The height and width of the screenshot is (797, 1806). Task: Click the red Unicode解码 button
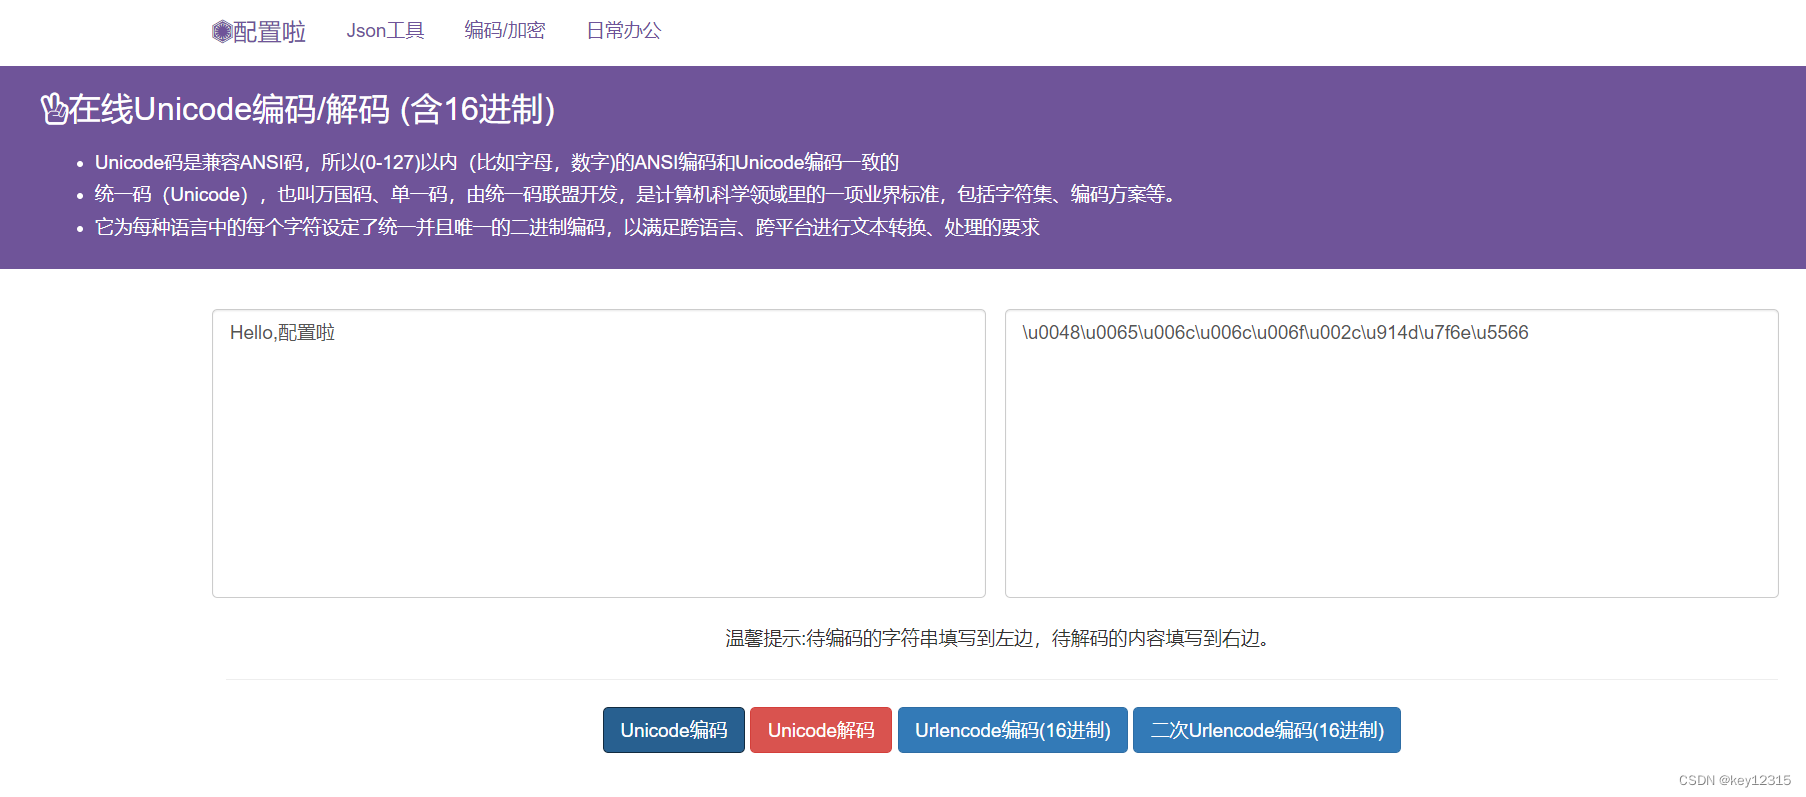[x=821, y=730]
